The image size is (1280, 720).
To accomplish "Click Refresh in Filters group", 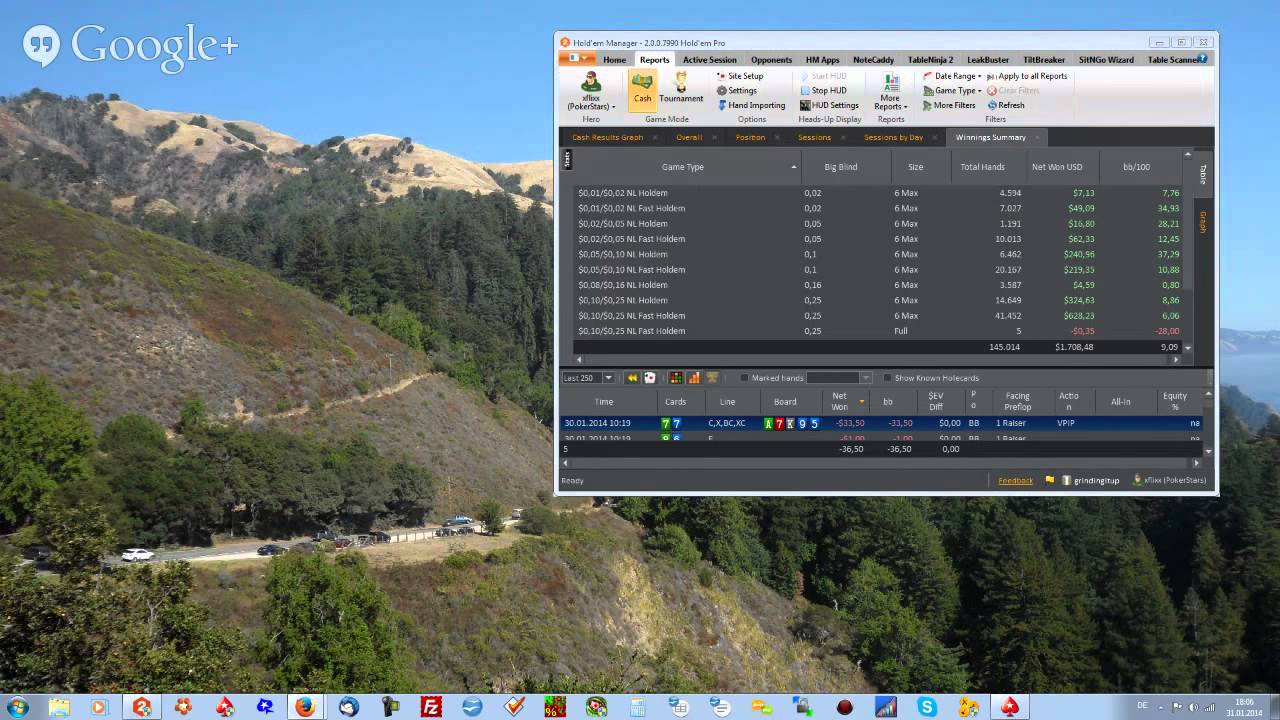I will coord(1005,105).
